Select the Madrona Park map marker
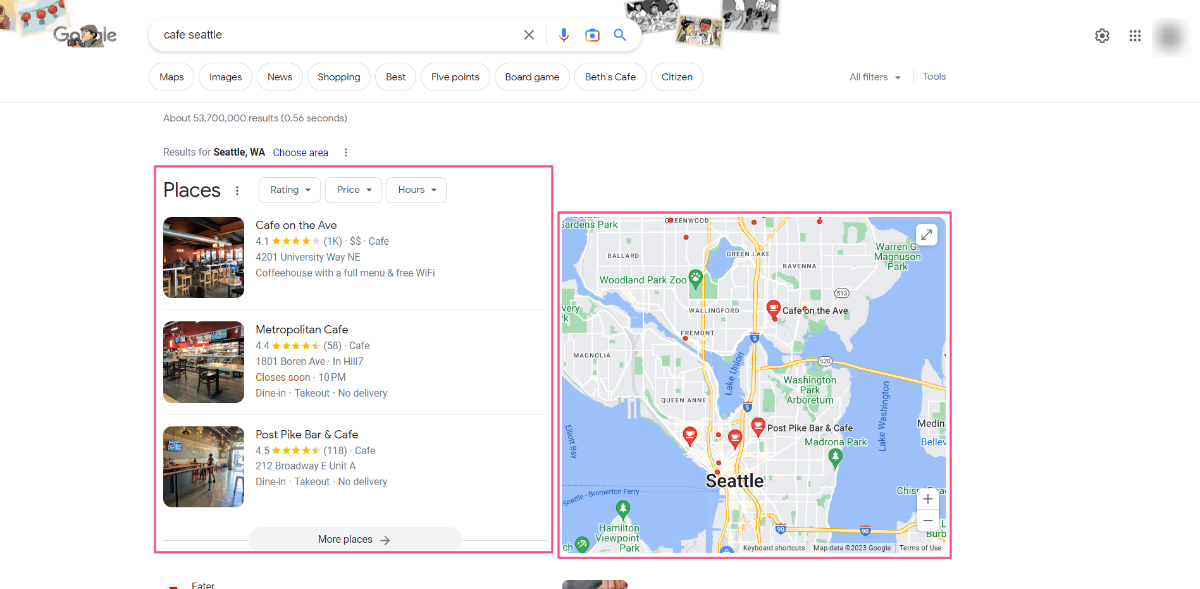1200x589 pixels. pyautogui.click(x=836, y=457)
